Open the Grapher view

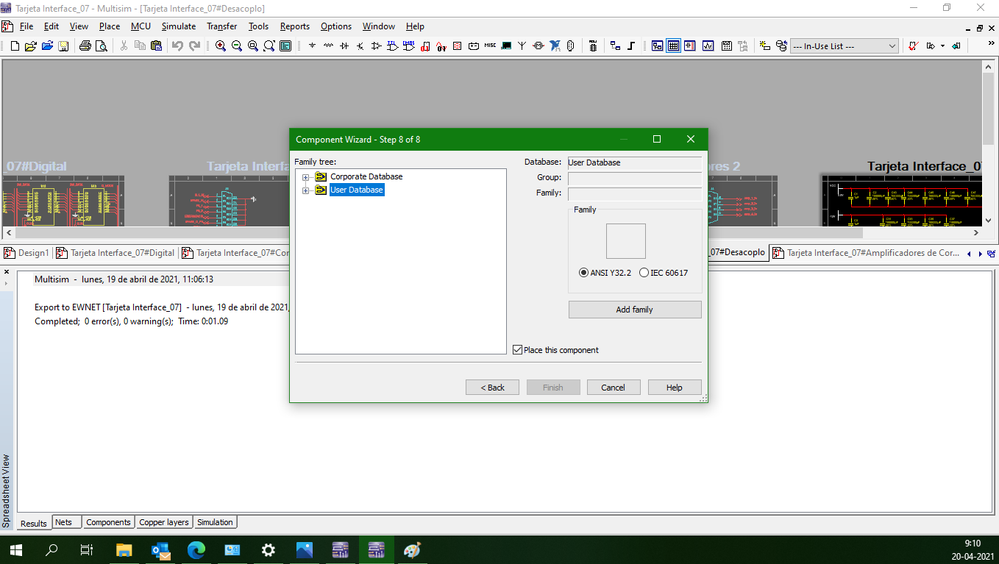[708, 46]
